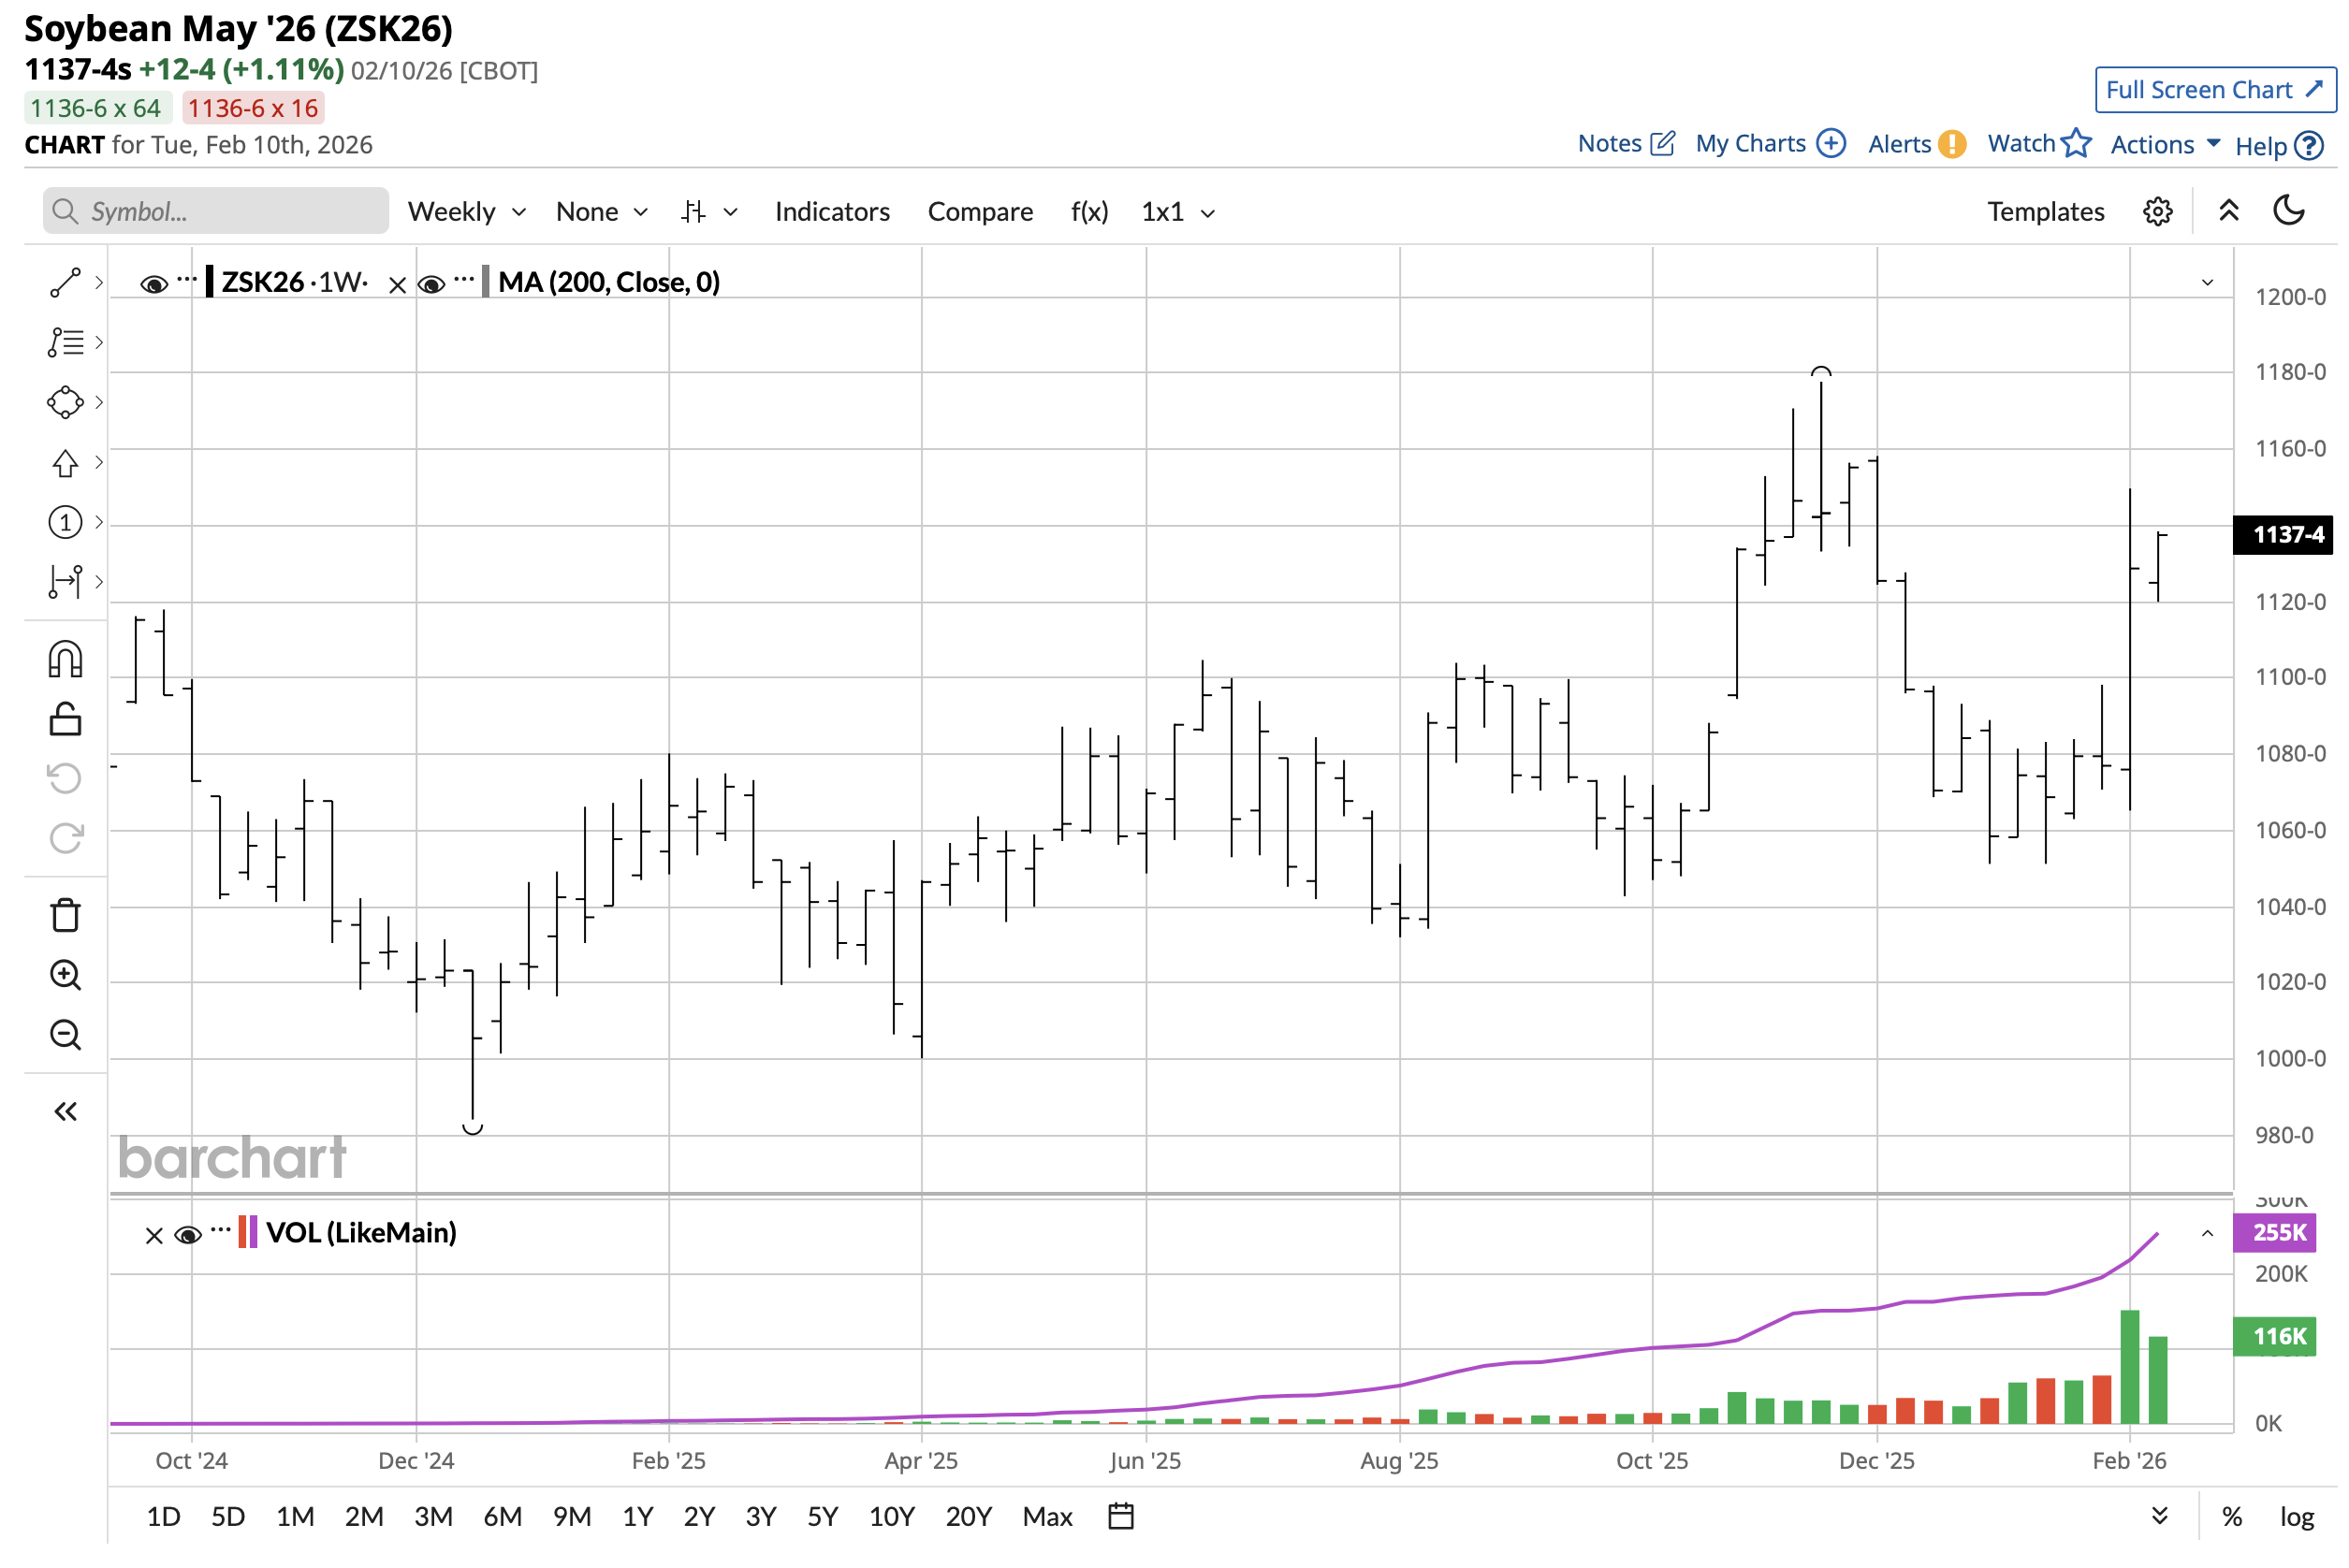Click the unlock drawings padlock icon
The width and height of the screenshot is (2349, 1568).
coord(65,719)
